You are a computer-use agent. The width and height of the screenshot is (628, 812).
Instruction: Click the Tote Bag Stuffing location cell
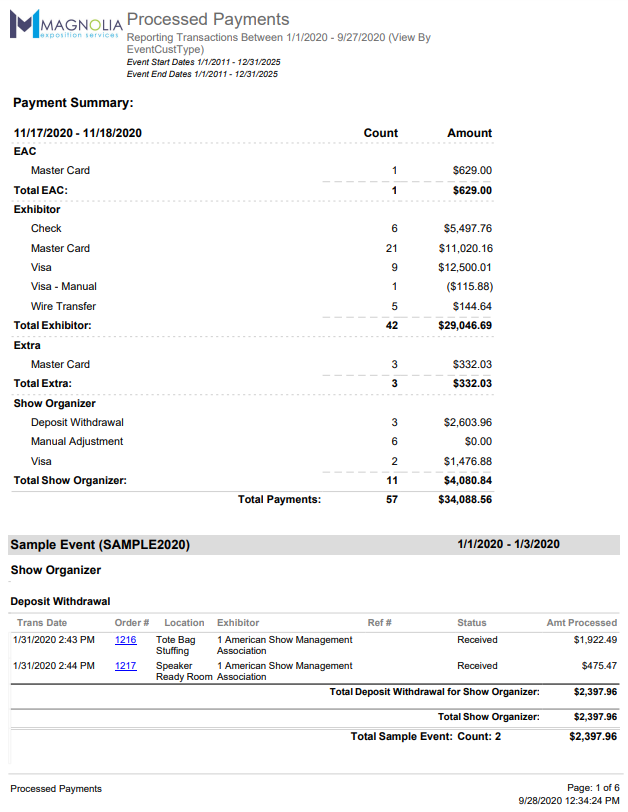[x=176, y=645]
